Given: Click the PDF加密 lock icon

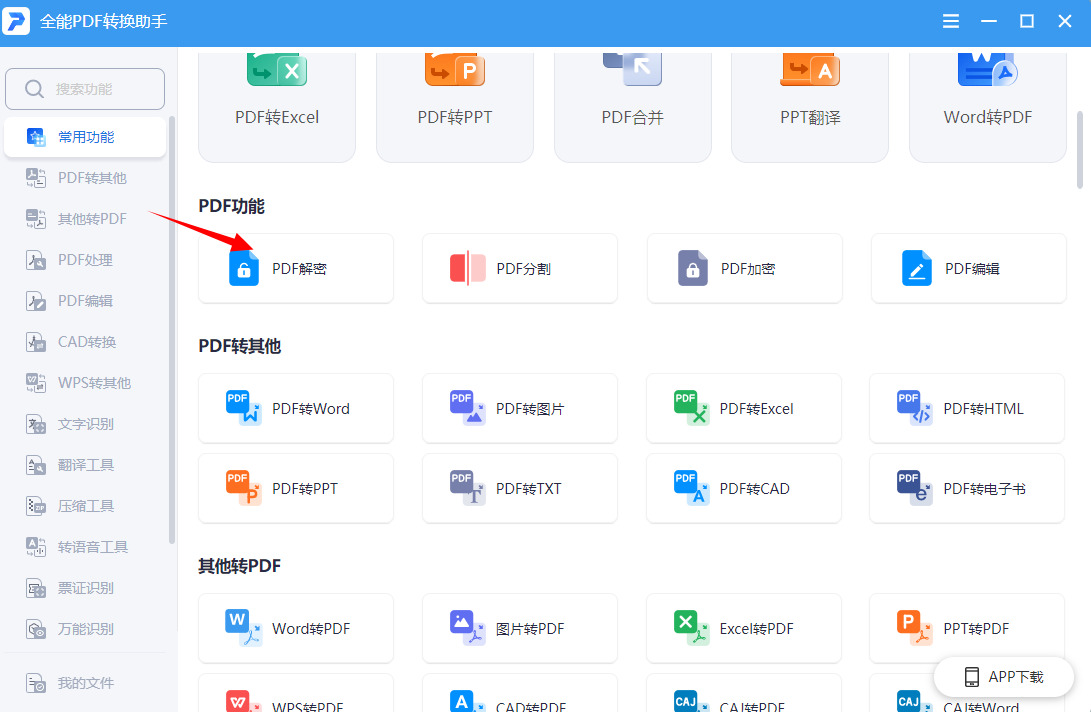Looking at the screenshot, I should coord(692,269).
